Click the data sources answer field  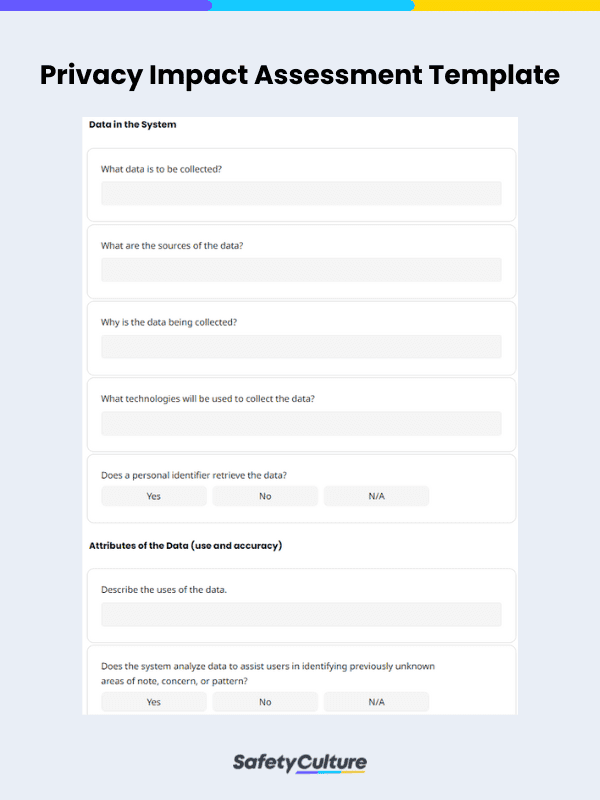tap(300, 269)
